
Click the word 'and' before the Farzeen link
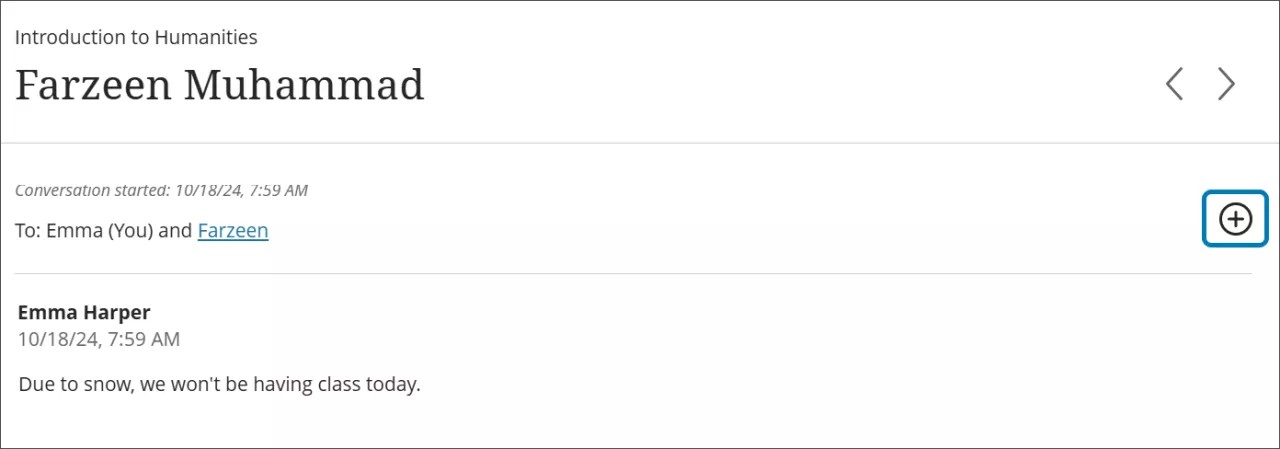coord(175,230)
